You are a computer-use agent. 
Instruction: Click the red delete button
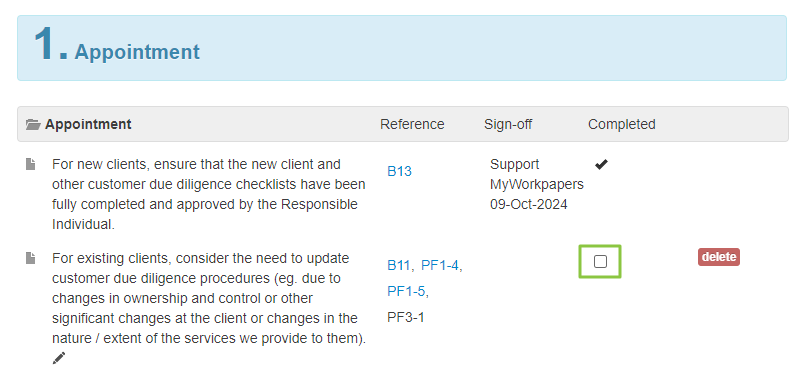point(719,257)
